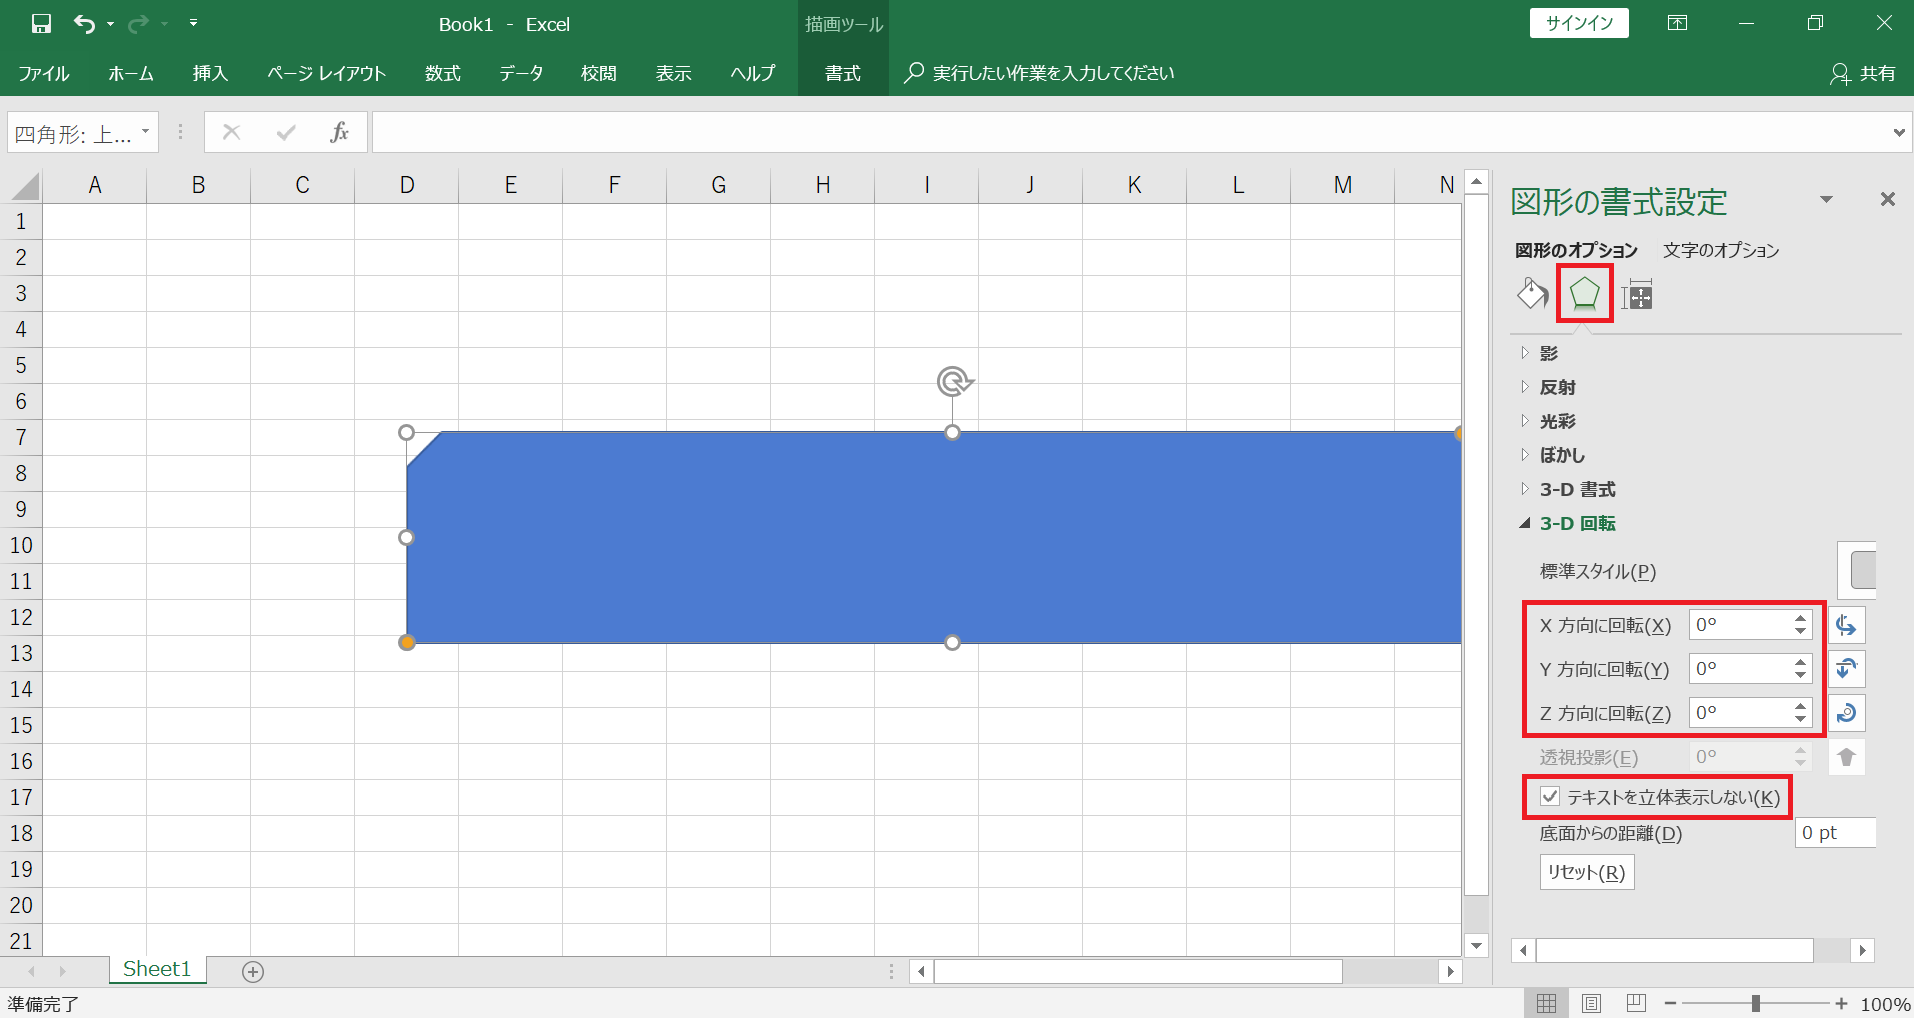Click the リセット button
The image size is (1914, 1018).
(x=1587, y=872)
